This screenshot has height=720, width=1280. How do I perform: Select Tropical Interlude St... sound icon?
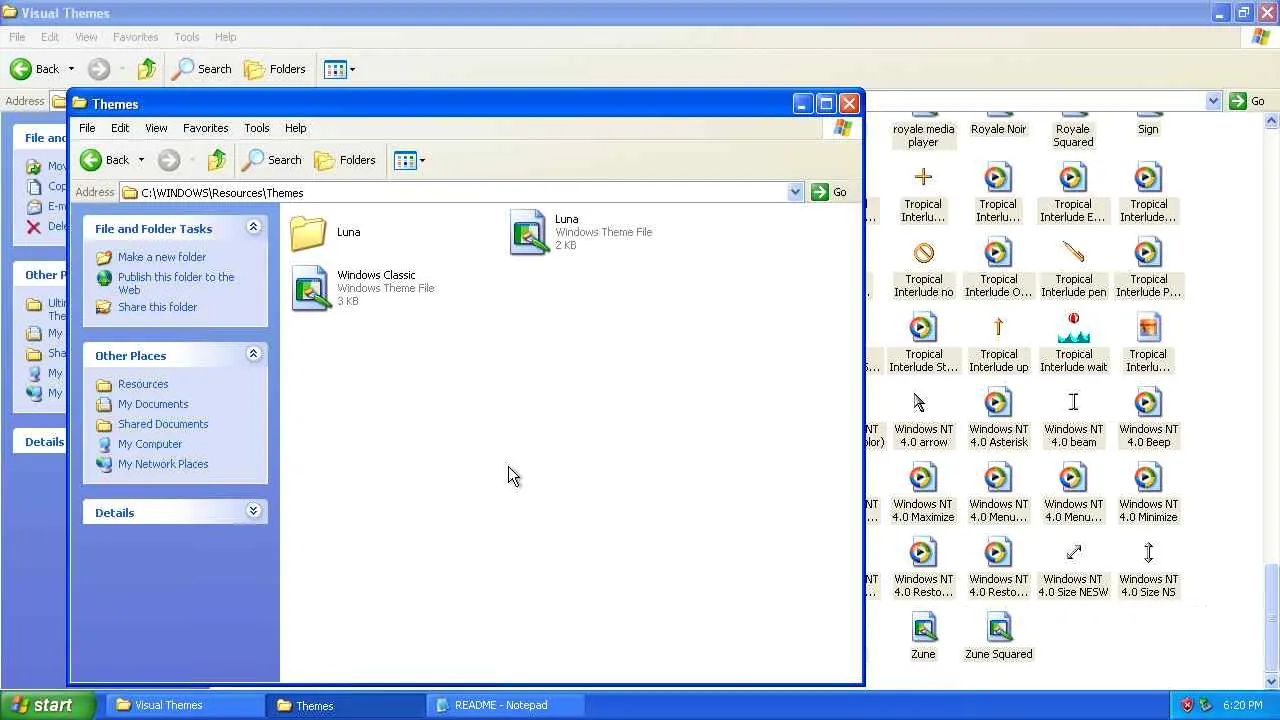pos(923,328)
